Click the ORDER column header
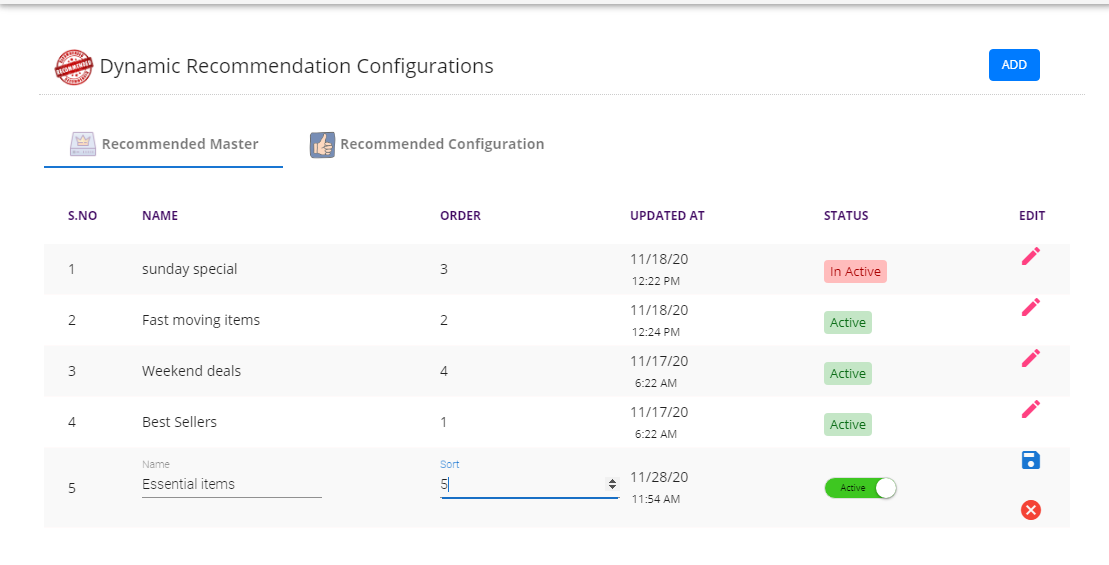1109x565 pixels. [460, 215]
